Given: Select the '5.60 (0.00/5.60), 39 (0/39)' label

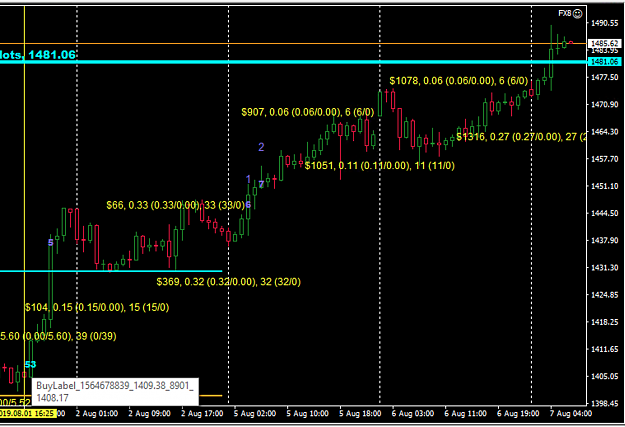Looking at the screenshot, I should click(58, 336).
